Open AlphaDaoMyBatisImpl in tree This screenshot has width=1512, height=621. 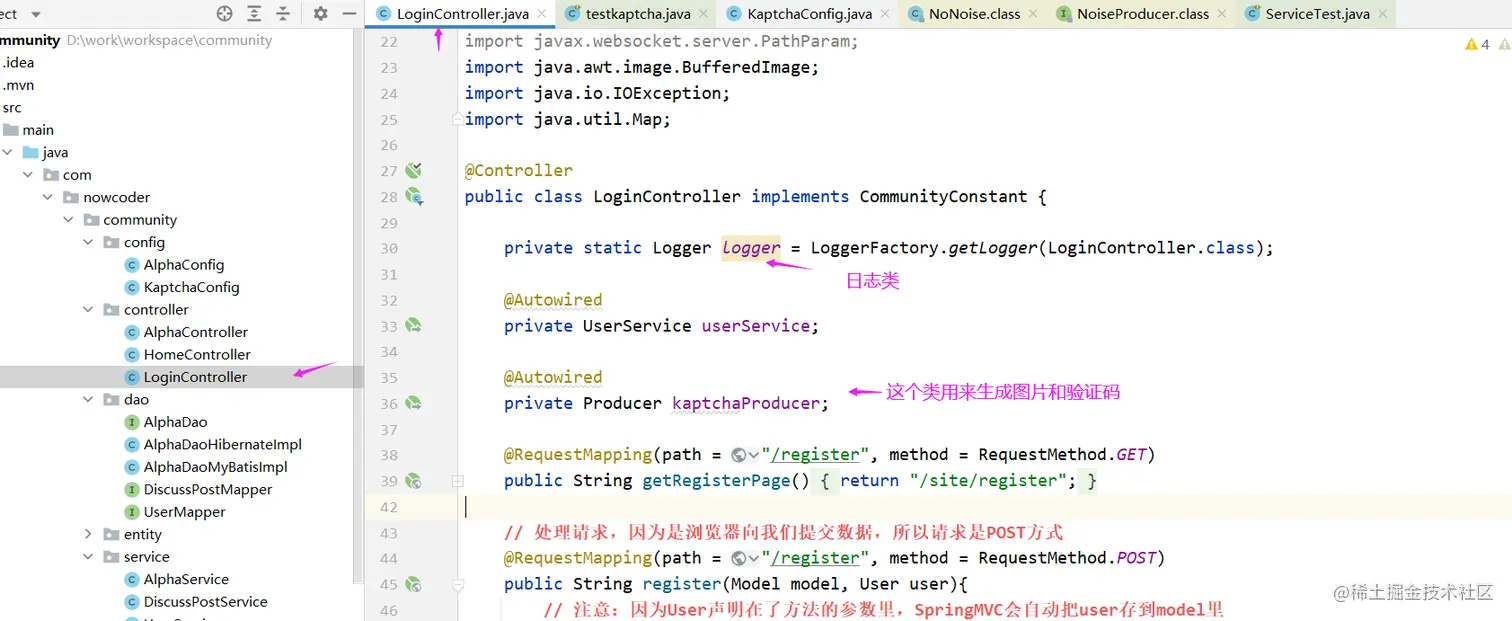(x=215, y=467)
